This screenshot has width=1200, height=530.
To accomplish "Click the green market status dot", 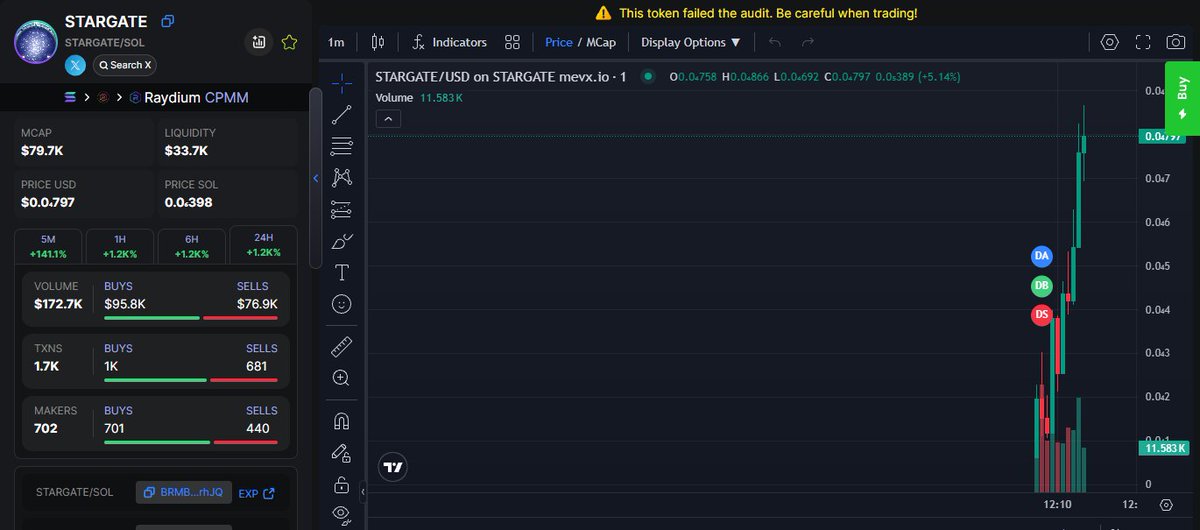I will (648, 76).
